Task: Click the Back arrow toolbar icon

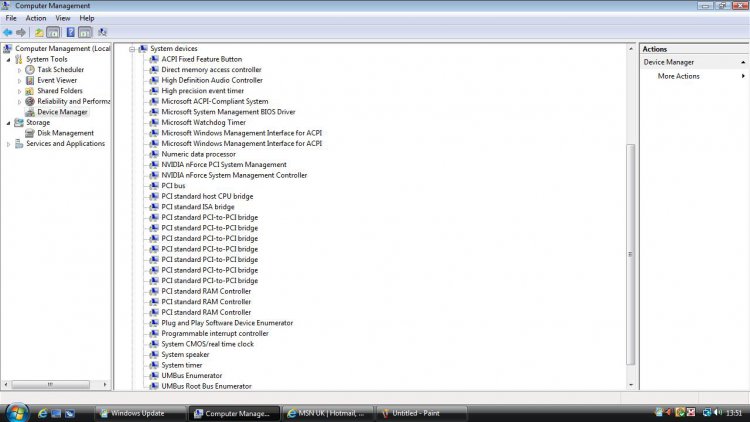Action: (8, 33)
